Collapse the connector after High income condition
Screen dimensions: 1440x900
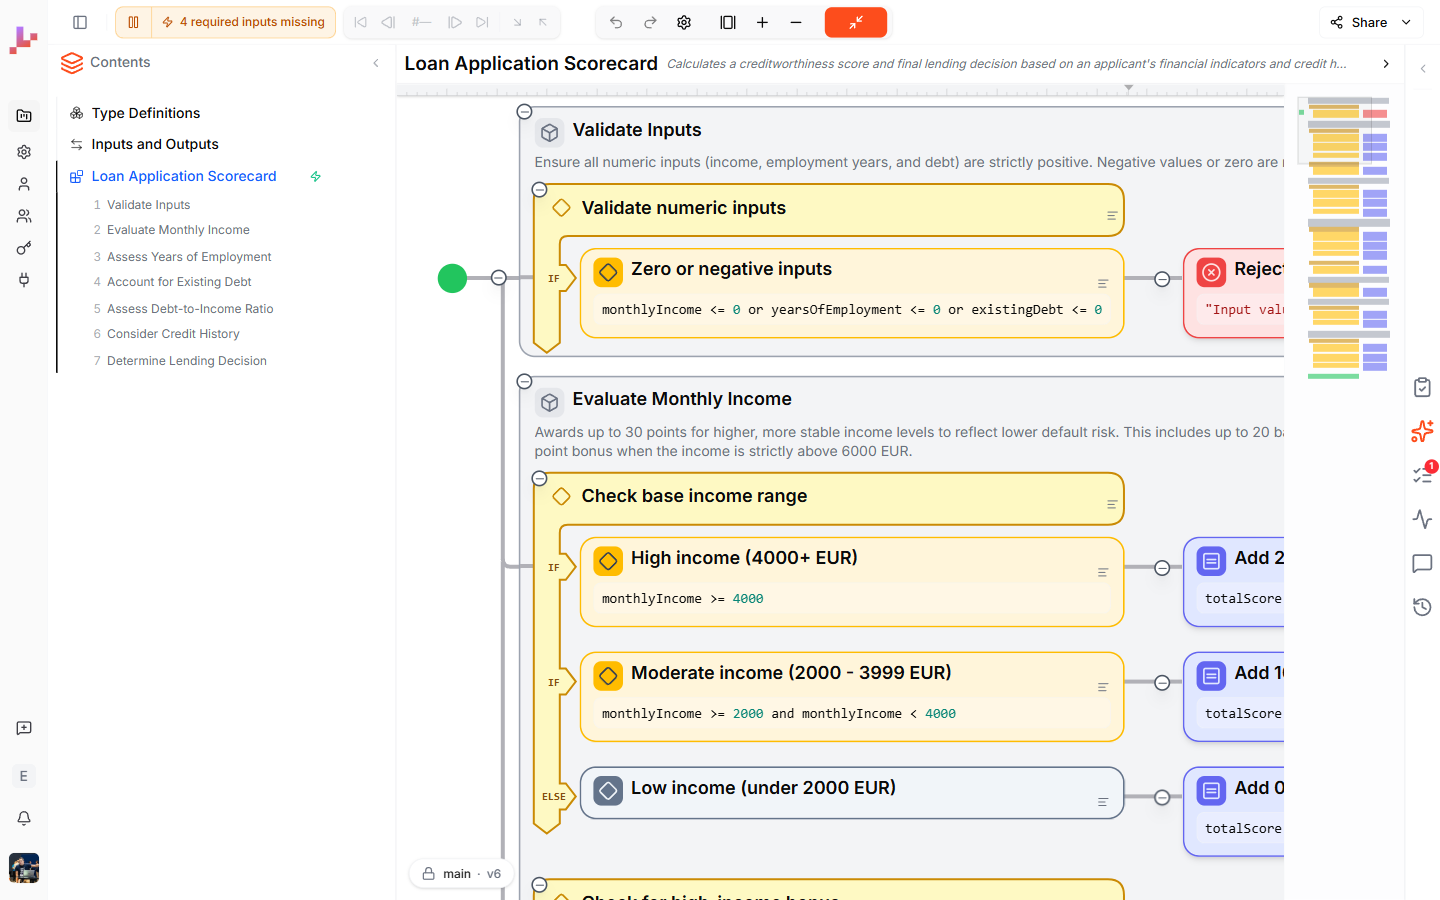pyautogui.click(x=1162, y=568)
